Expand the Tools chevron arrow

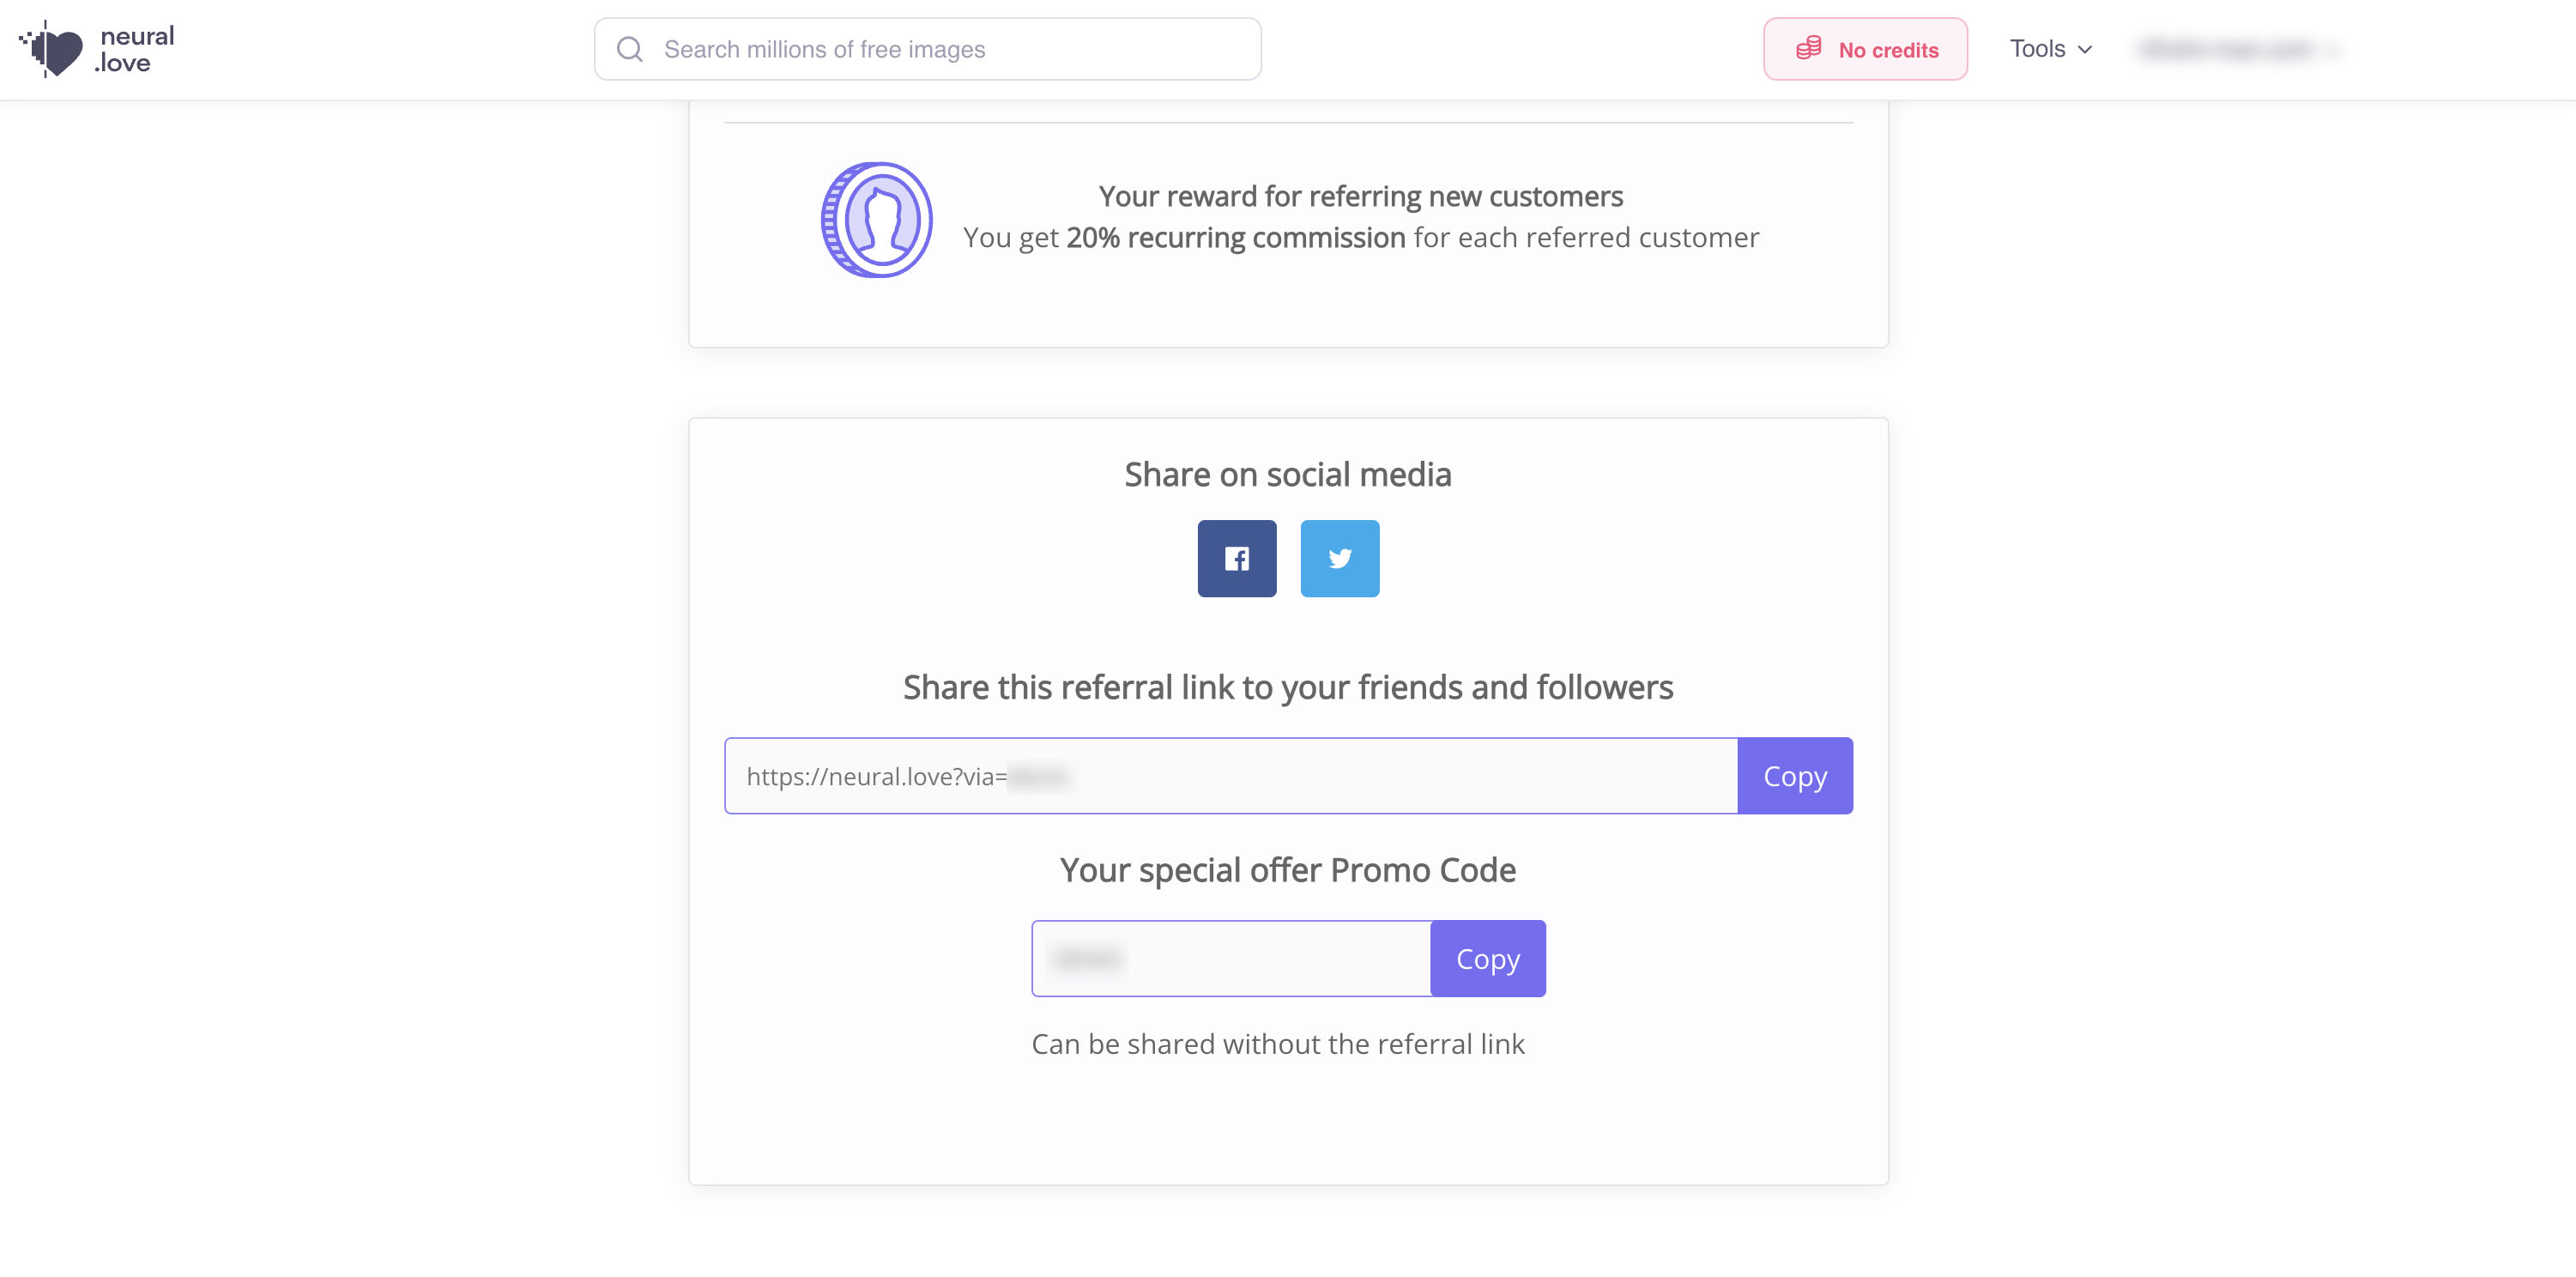pyautogui.click(x=2085, y=50)
